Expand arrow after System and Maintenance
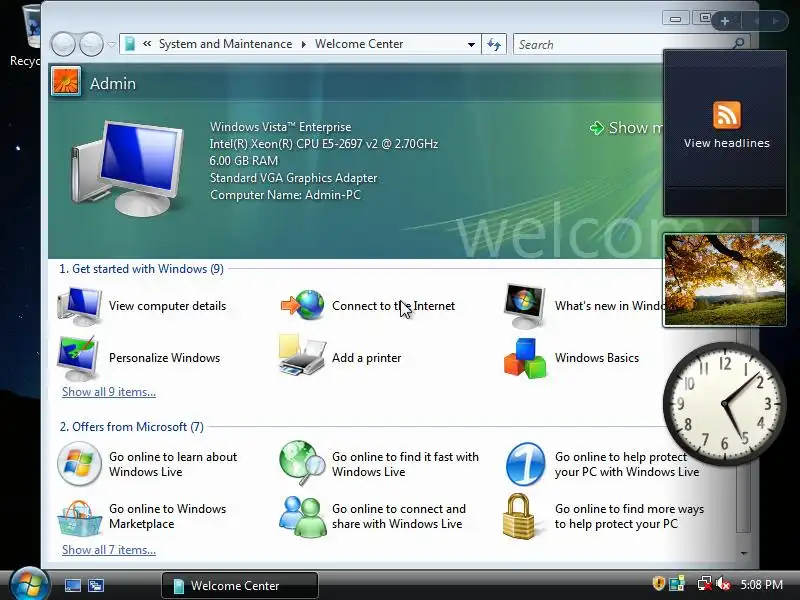This screenshot has width=800, height=600. (304, 44)
